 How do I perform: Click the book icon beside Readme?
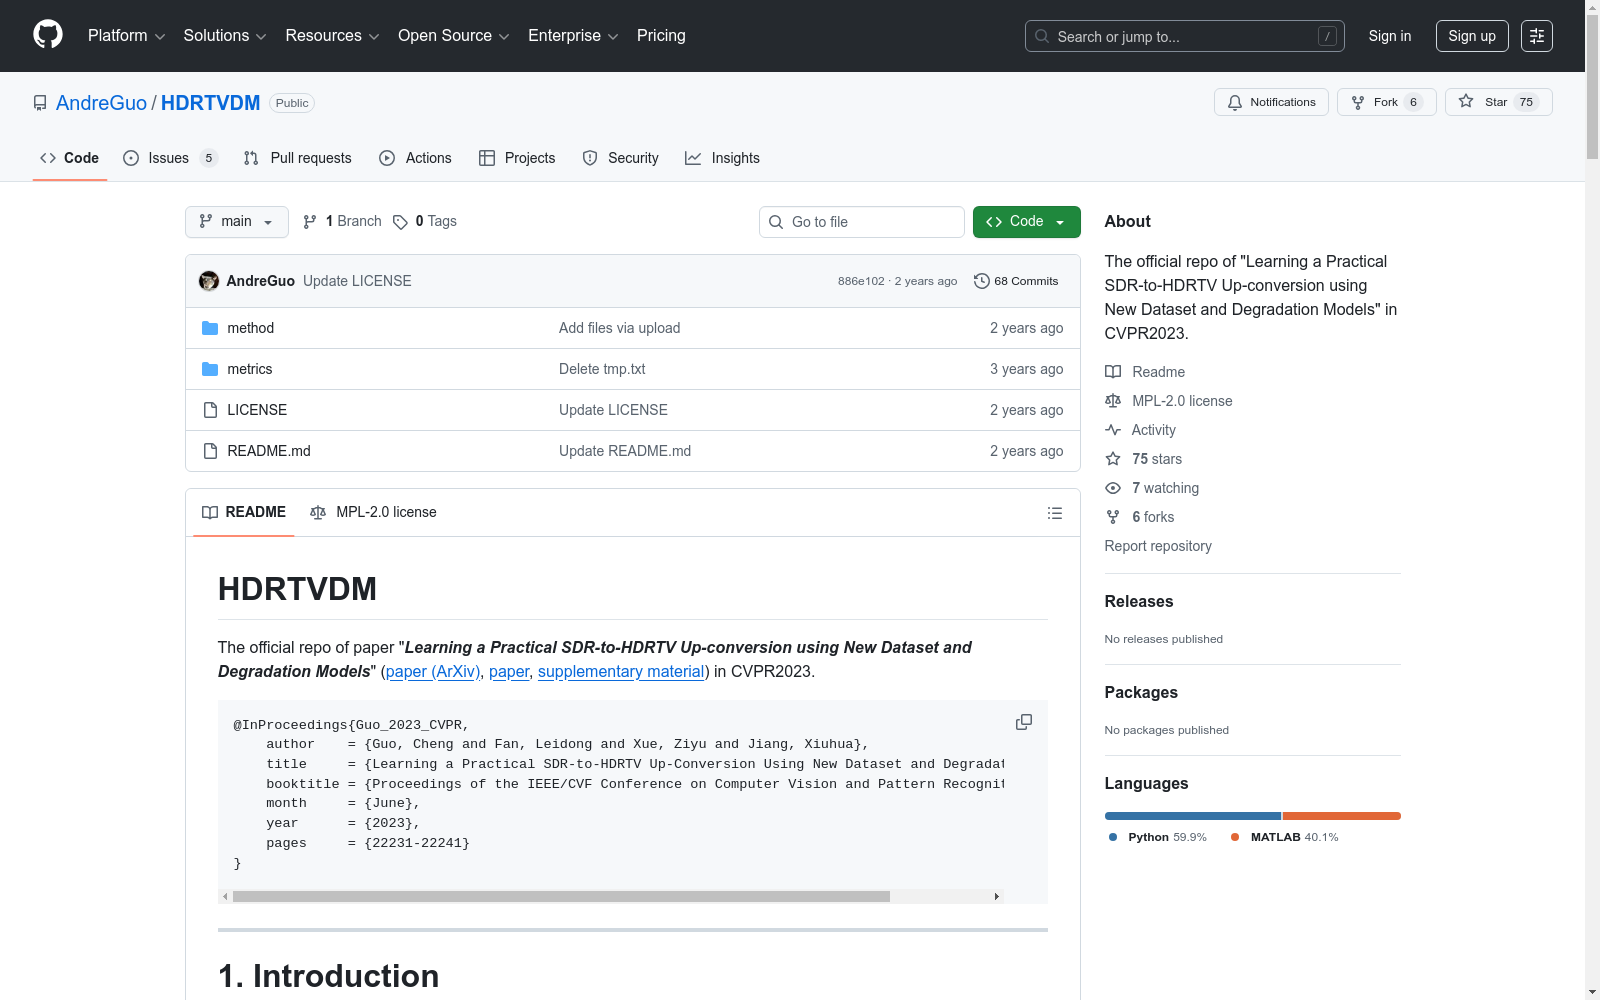1113,372
